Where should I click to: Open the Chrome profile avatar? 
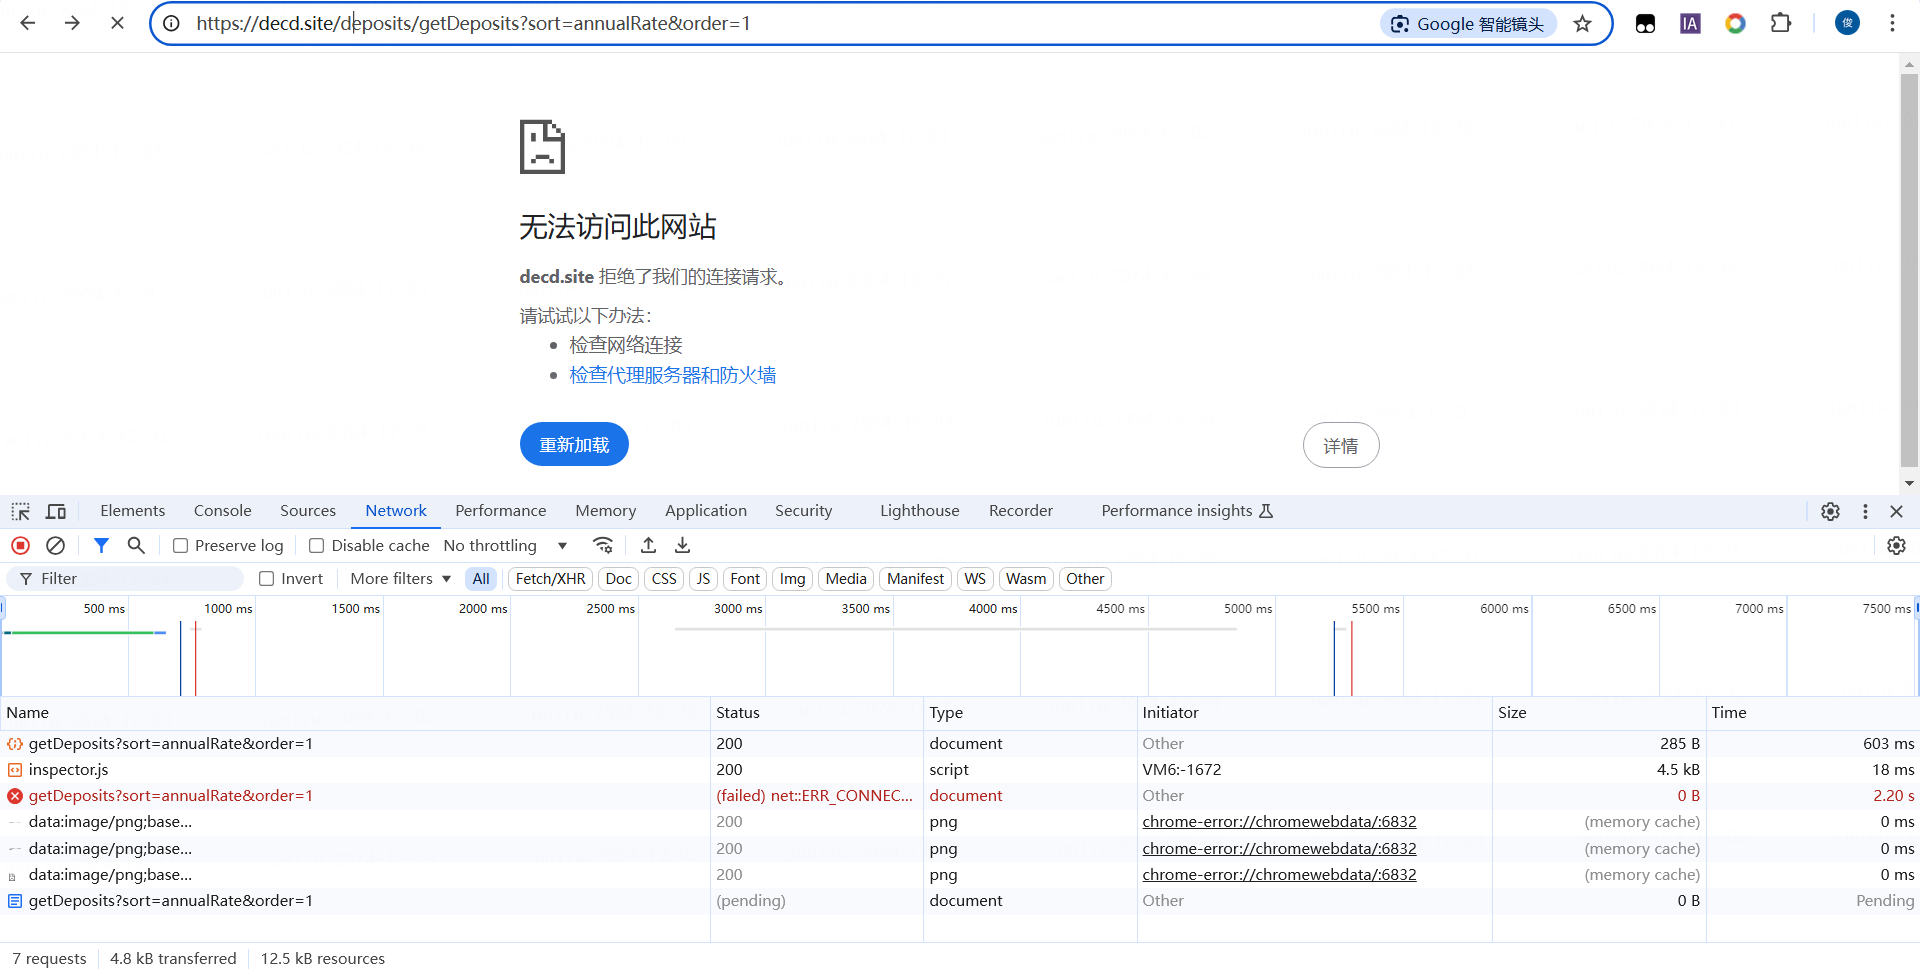click(x=1847, y=23)
